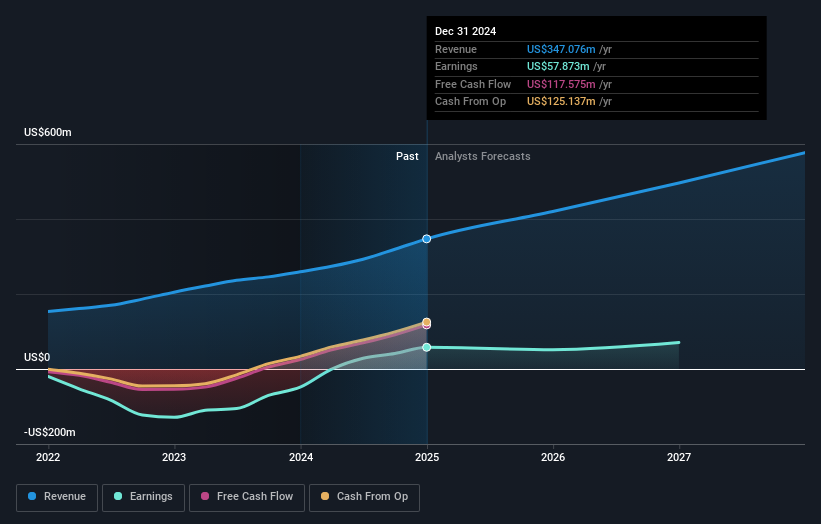Toggle the Free Cash Flow legend button

(x=247, y=497)
